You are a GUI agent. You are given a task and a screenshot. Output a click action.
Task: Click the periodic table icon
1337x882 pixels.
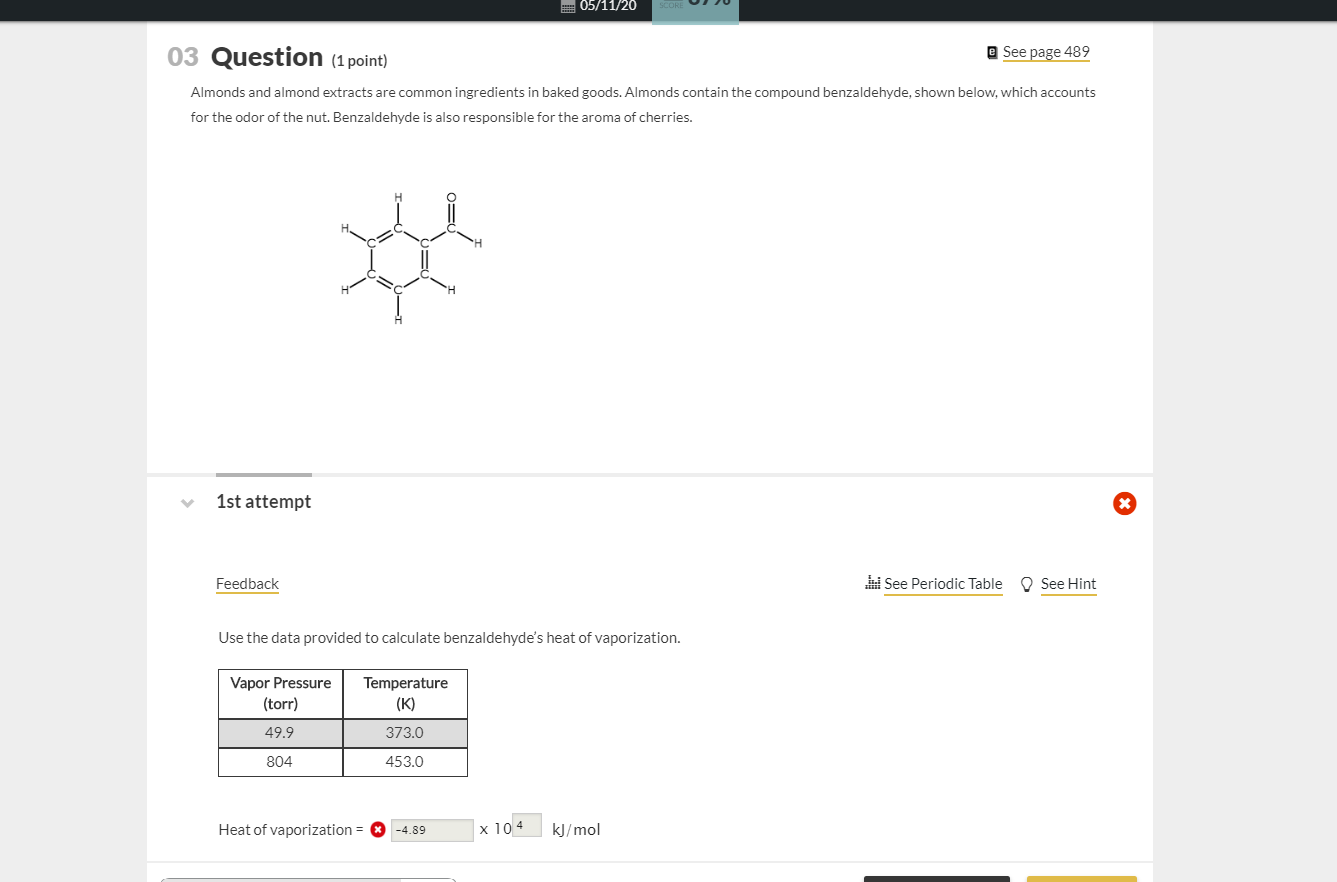(x=873, y=583)
